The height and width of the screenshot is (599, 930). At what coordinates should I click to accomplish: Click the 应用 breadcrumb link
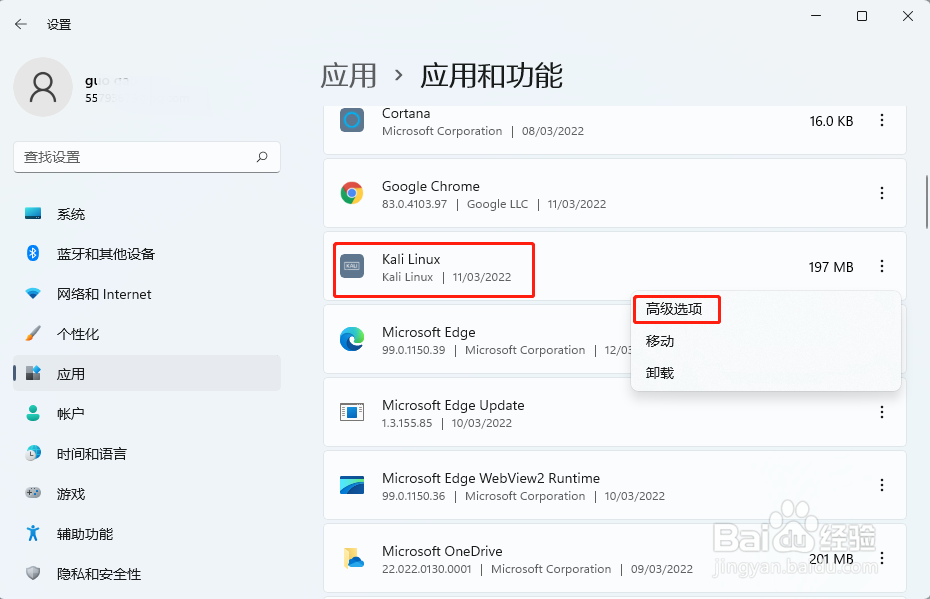tap(349, 76)
